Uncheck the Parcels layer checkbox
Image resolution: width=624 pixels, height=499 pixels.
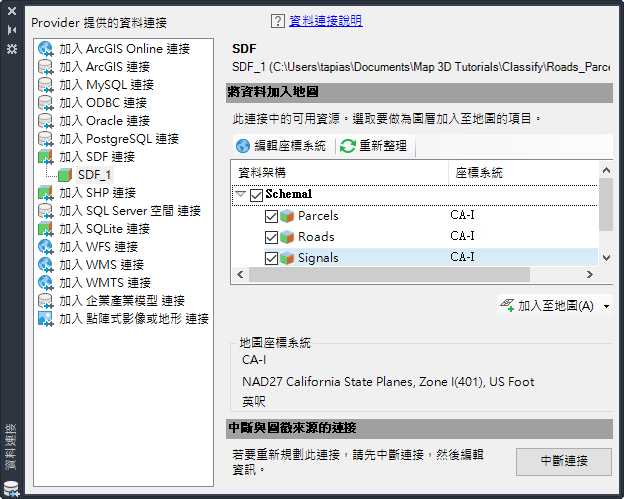point(271,216)
